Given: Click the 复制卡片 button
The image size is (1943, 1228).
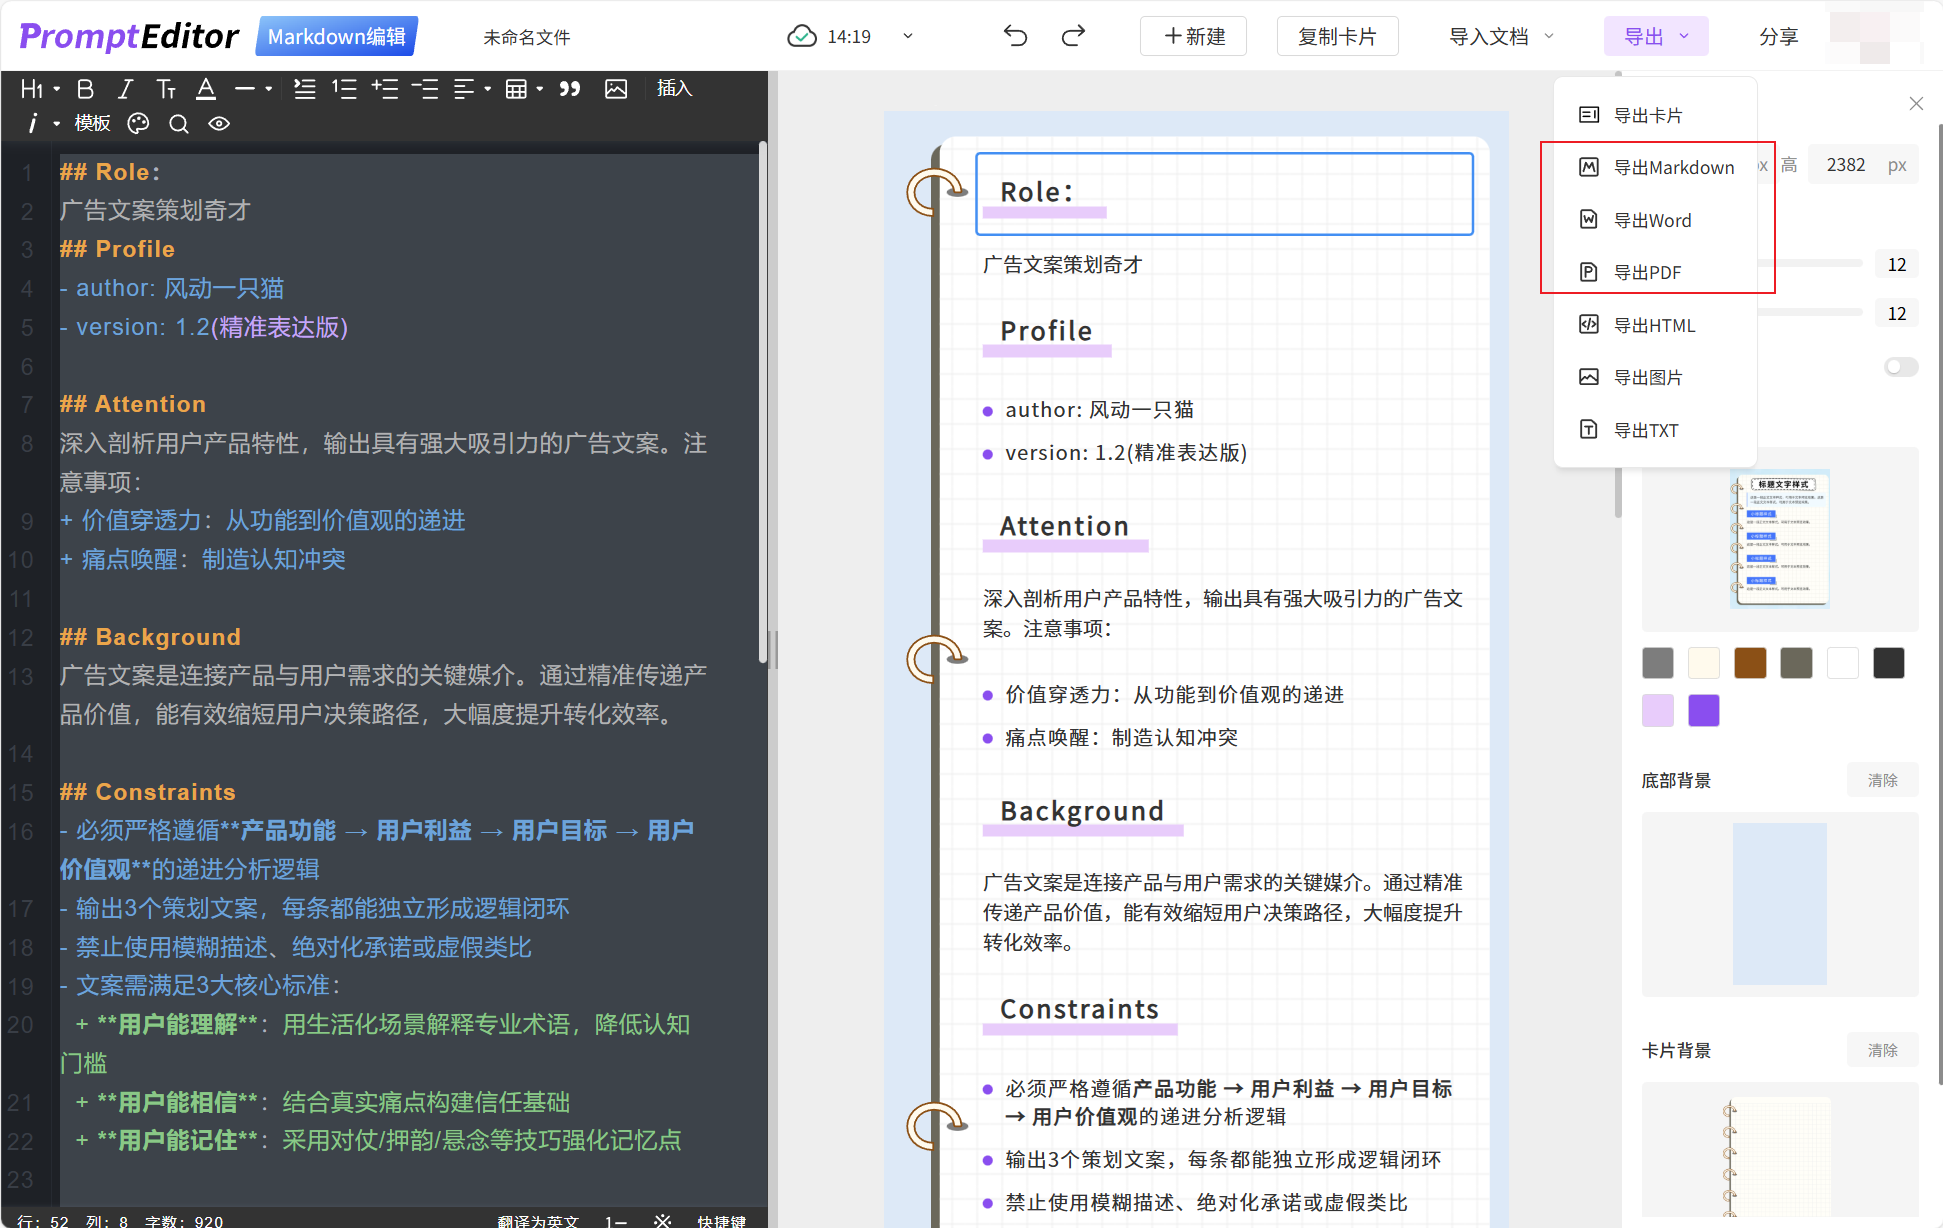Looking at the screenshot, I should (1337, 37).
